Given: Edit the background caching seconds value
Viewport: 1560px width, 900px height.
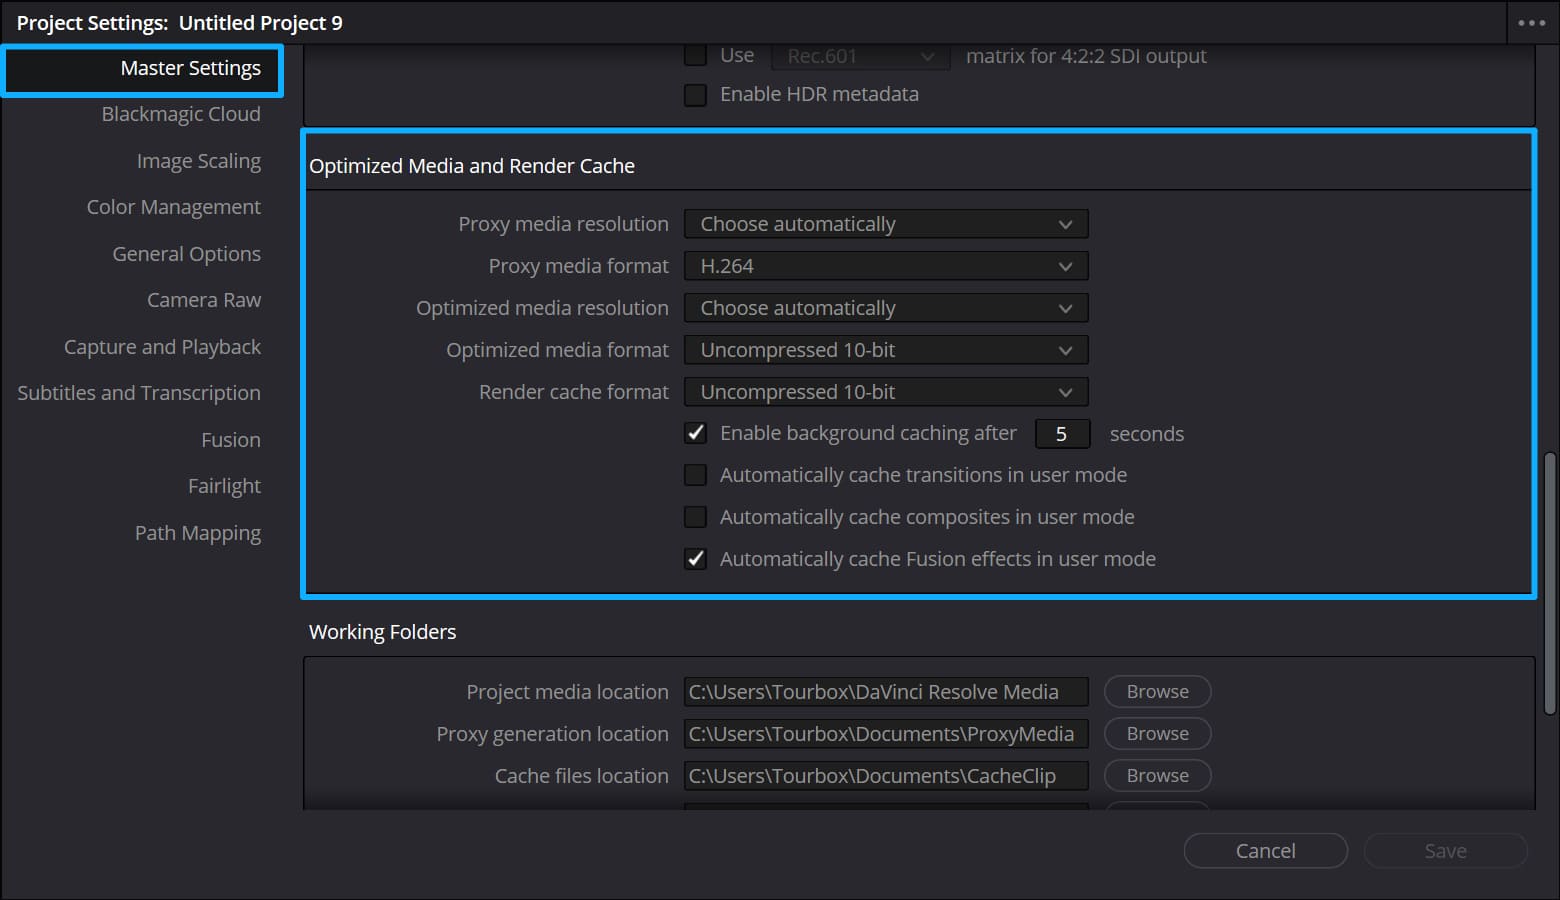Looking at the screenshot, I should tap(1062, 433).
